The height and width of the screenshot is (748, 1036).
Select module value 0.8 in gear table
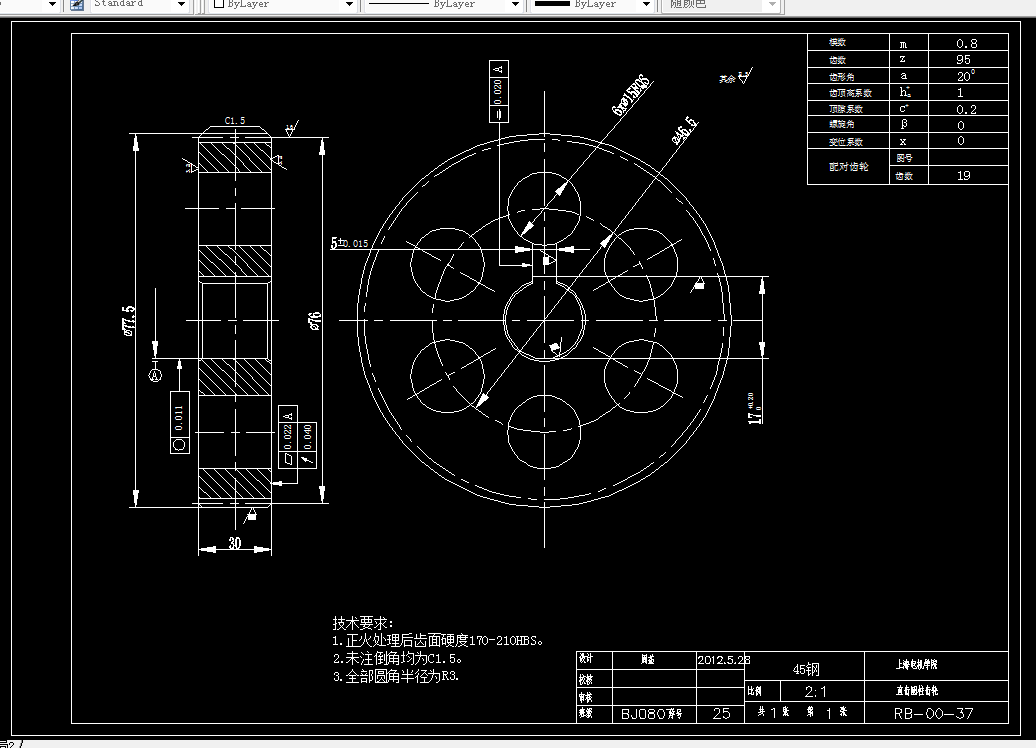(967, 44)
